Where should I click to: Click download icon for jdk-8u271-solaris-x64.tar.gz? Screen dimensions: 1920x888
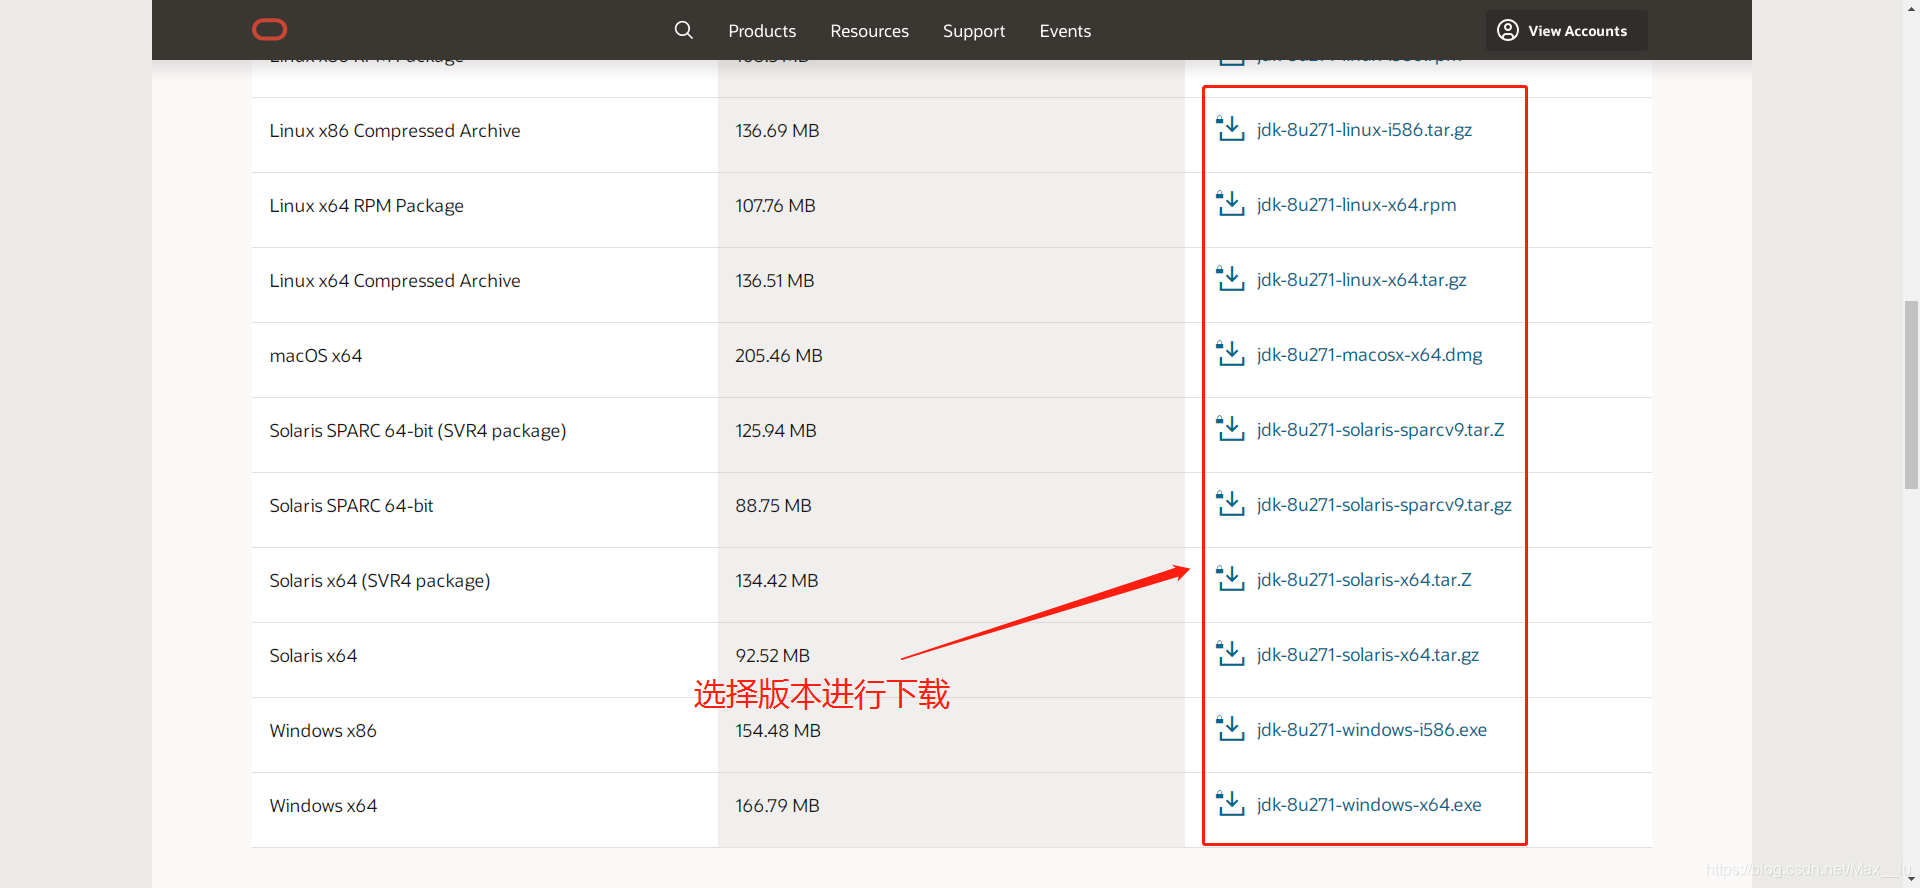[x=1230, y=654]
